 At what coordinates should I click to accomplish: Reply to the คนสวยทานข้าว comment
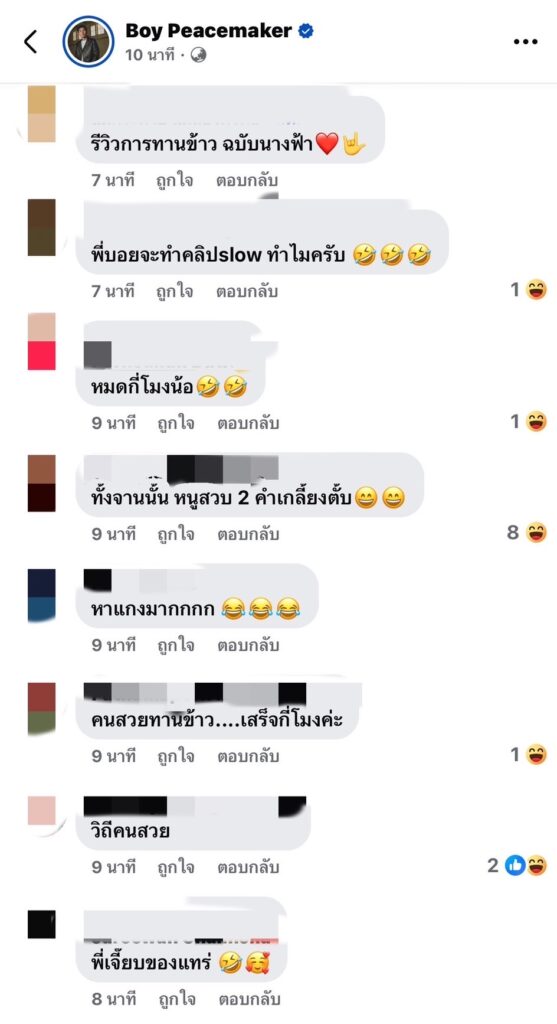tap(247, 756)
